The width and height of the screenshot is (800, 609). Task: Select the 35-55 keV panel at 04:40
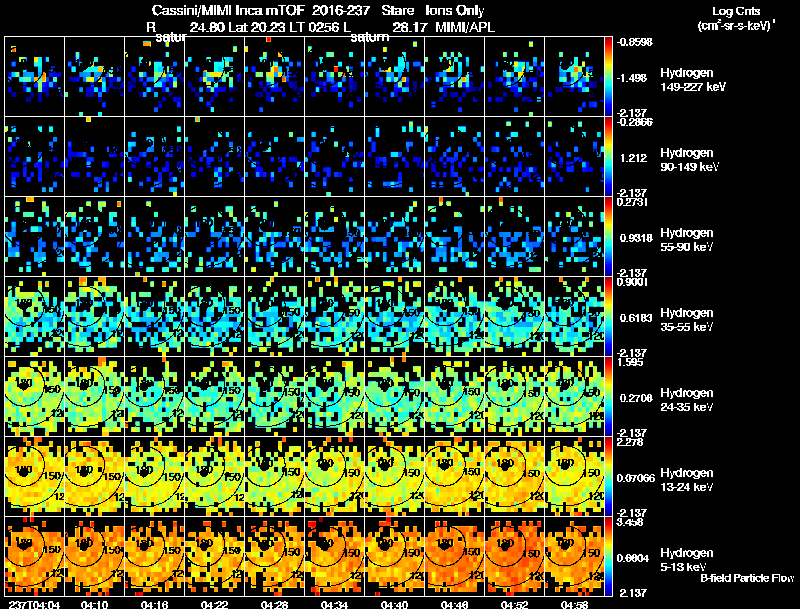pyautogui.click(x=394, y=316)
